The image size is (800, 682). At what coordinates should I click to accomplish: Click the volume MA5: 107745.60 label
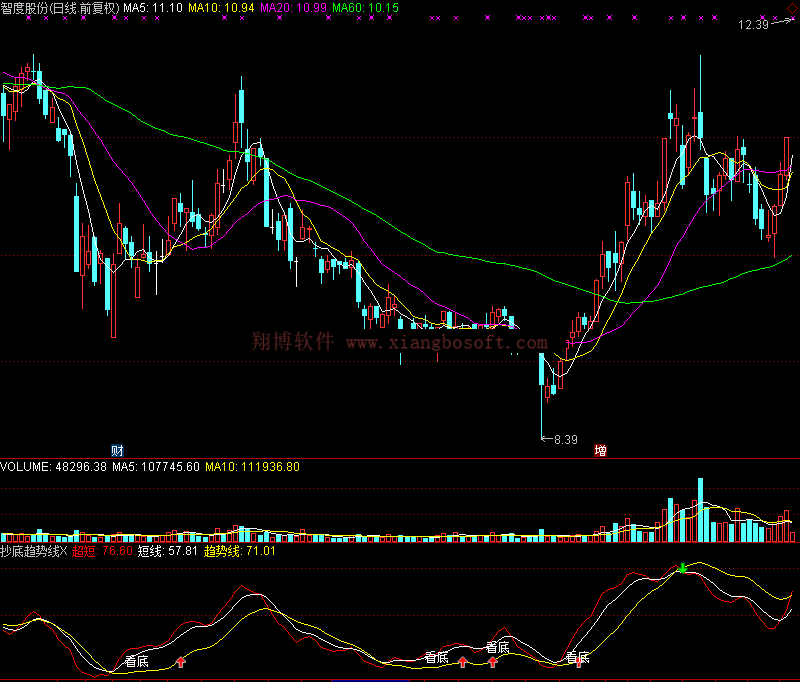156,467
